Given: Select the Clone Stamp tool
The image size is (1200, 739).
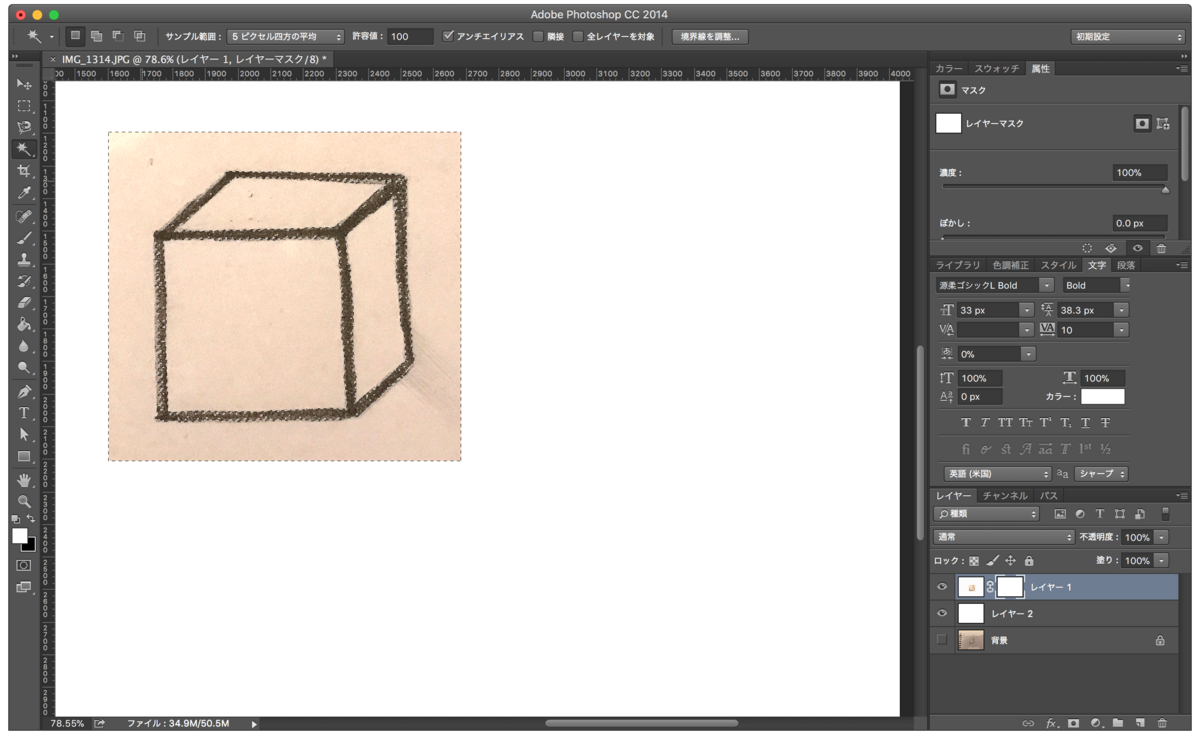Looking at the screenshot, I should pos(24,260).
